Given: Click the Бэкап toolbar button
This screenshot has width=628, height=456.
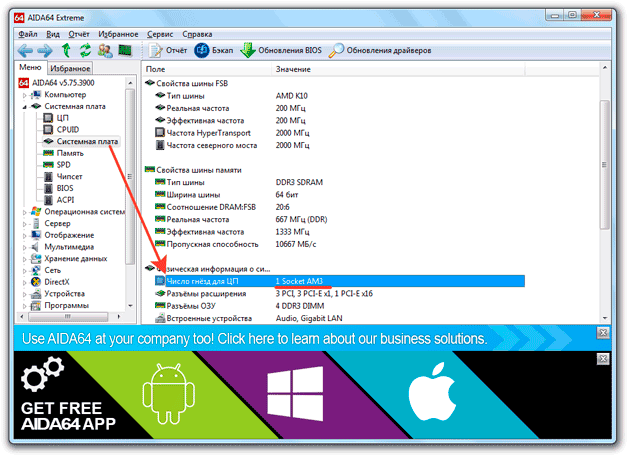Looking at the screenshot, I should [213, 50].
